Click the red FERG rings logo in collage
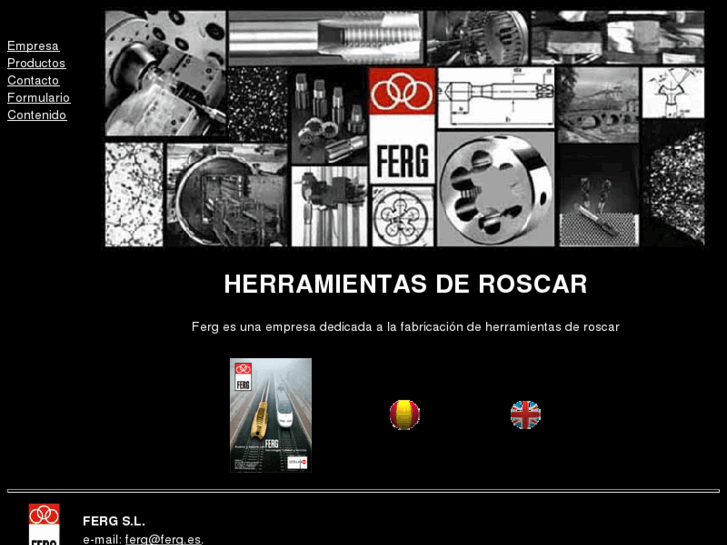This screenshot has width=727, height=545. pos(402,91)
